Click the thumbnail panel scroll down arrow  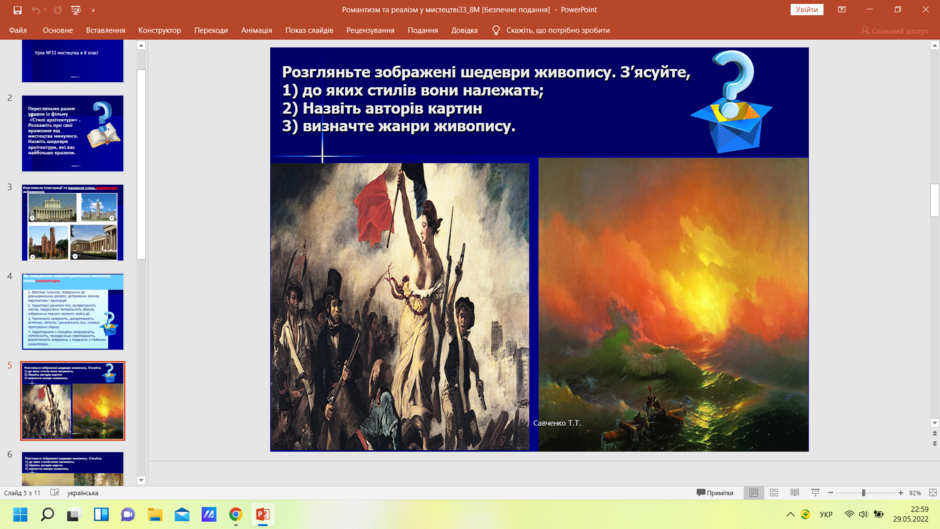tap(141, 480)
